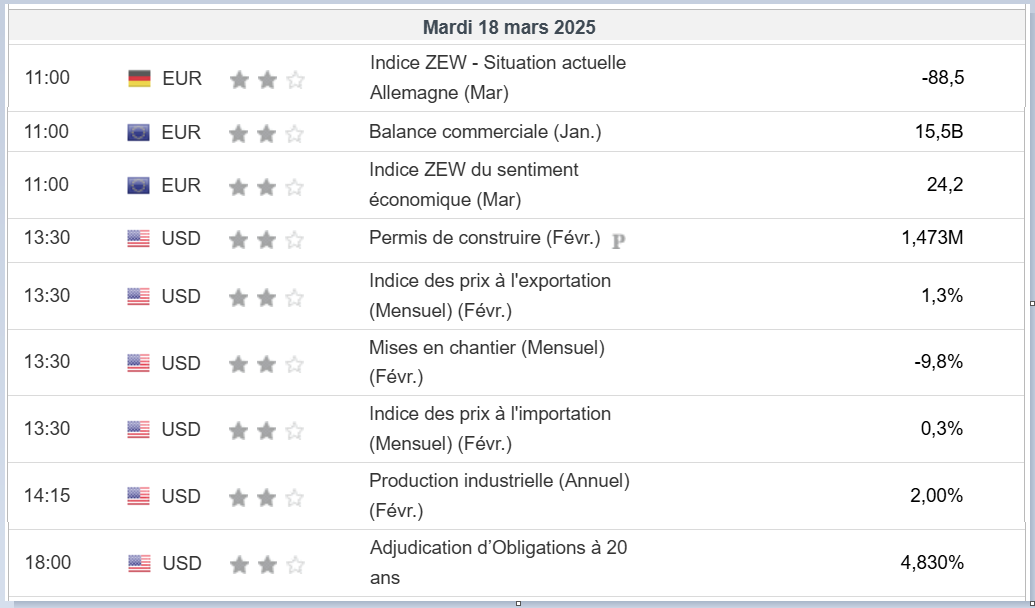Open the Balance commerciale (Jan.) event

click(x=485, y=132)
